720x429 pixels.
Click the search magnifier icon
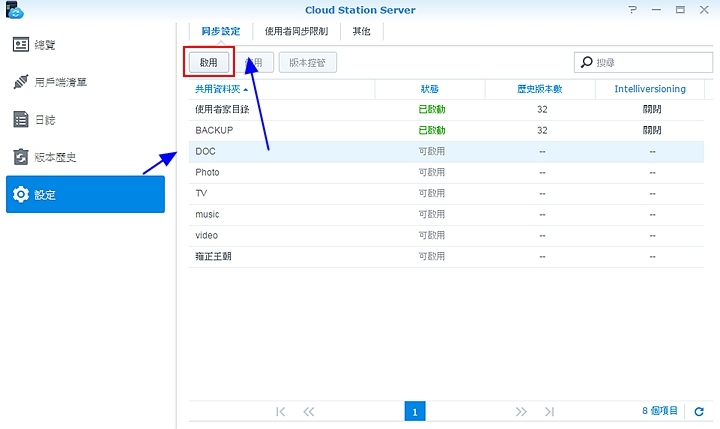[x=586, y=62]
